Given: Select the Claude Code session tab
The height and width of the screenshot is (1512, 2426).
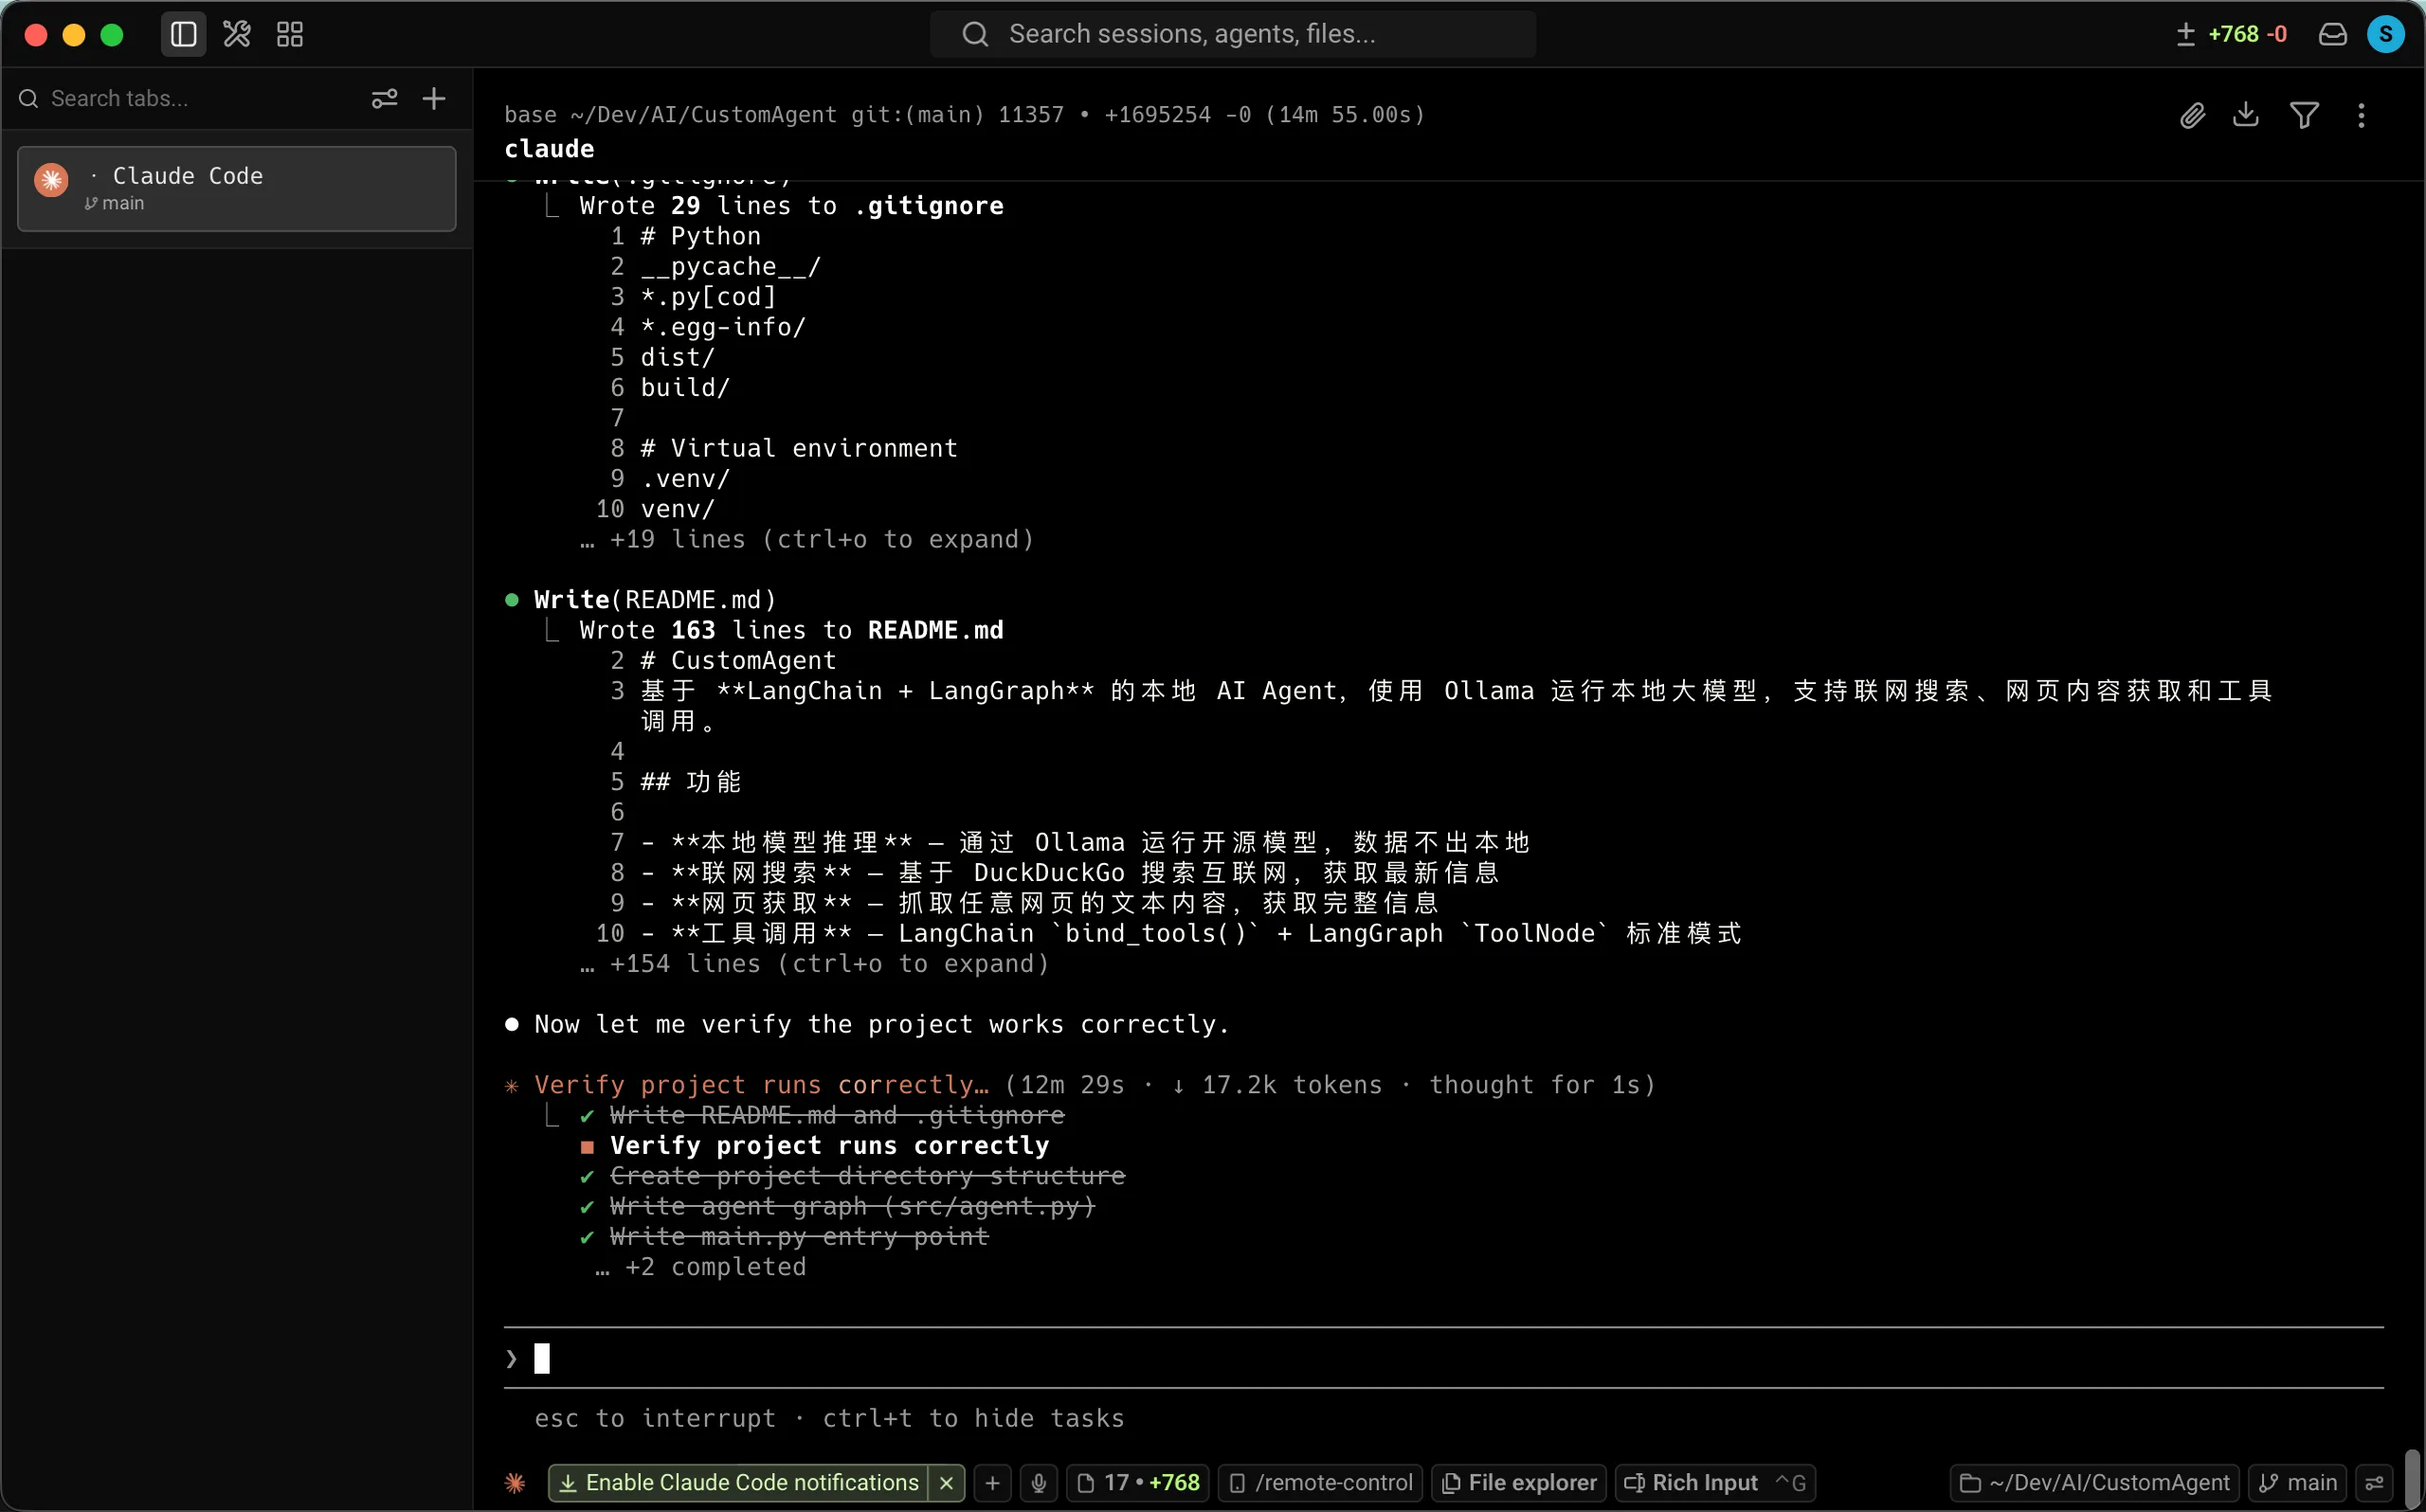Looking at the screenshot, I should 237,188.
